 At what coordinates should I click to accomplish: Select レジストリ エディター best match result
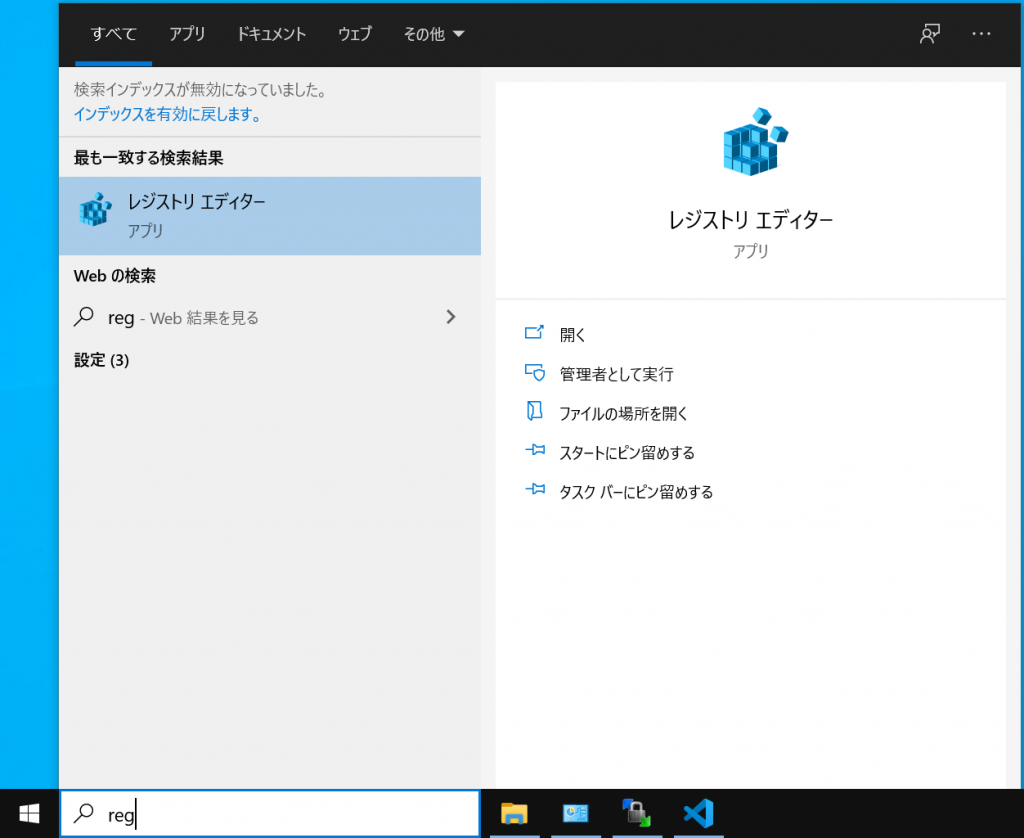pyautogui.click(x=270, y=216)
